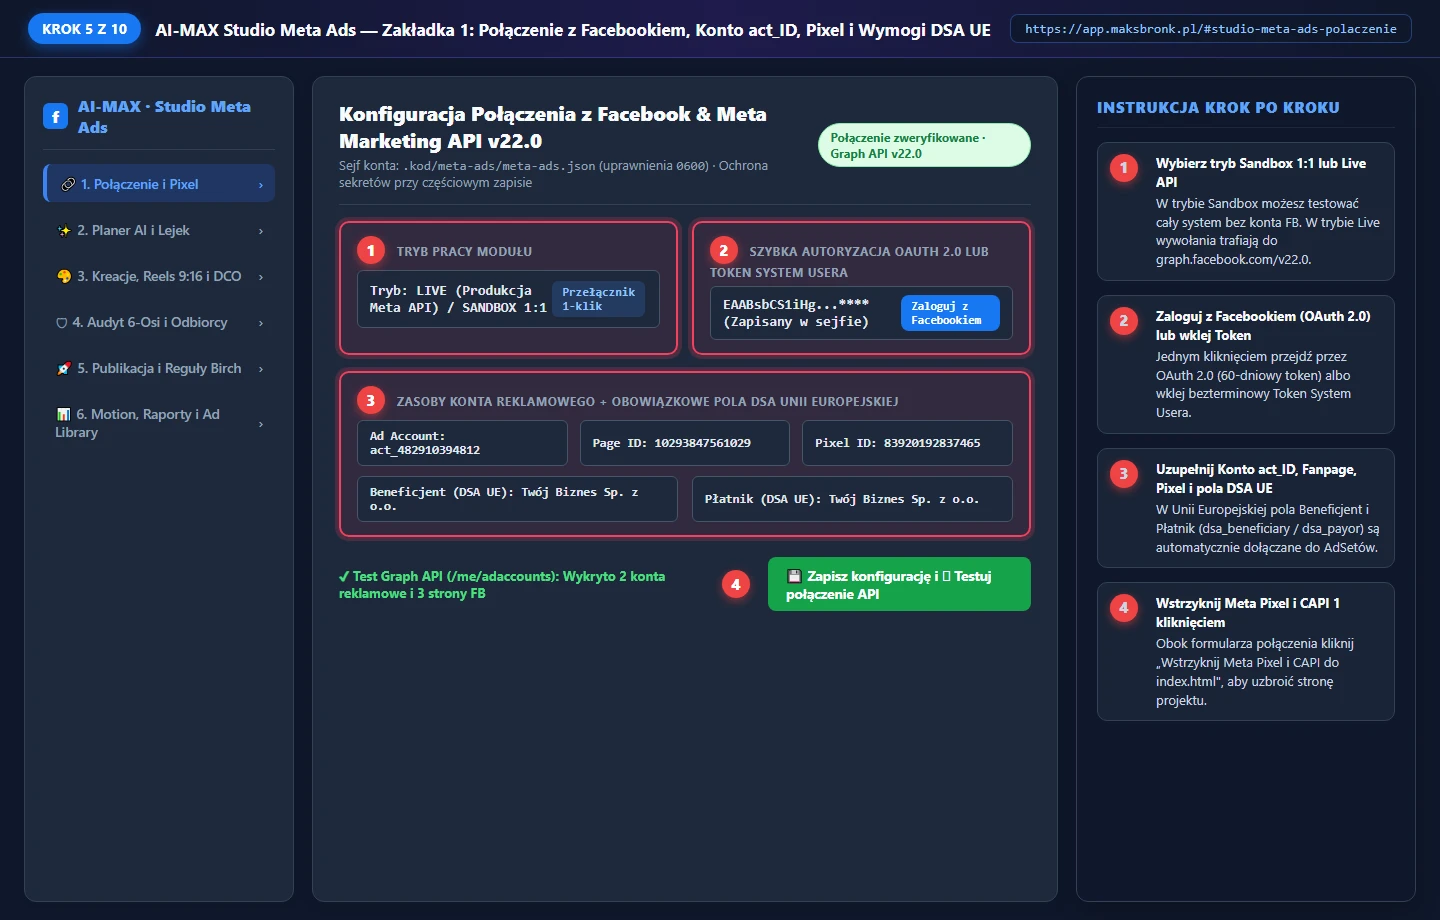1440x920 pixels.
Task: Click the Test Graph API result message
Action: point(502,585)
